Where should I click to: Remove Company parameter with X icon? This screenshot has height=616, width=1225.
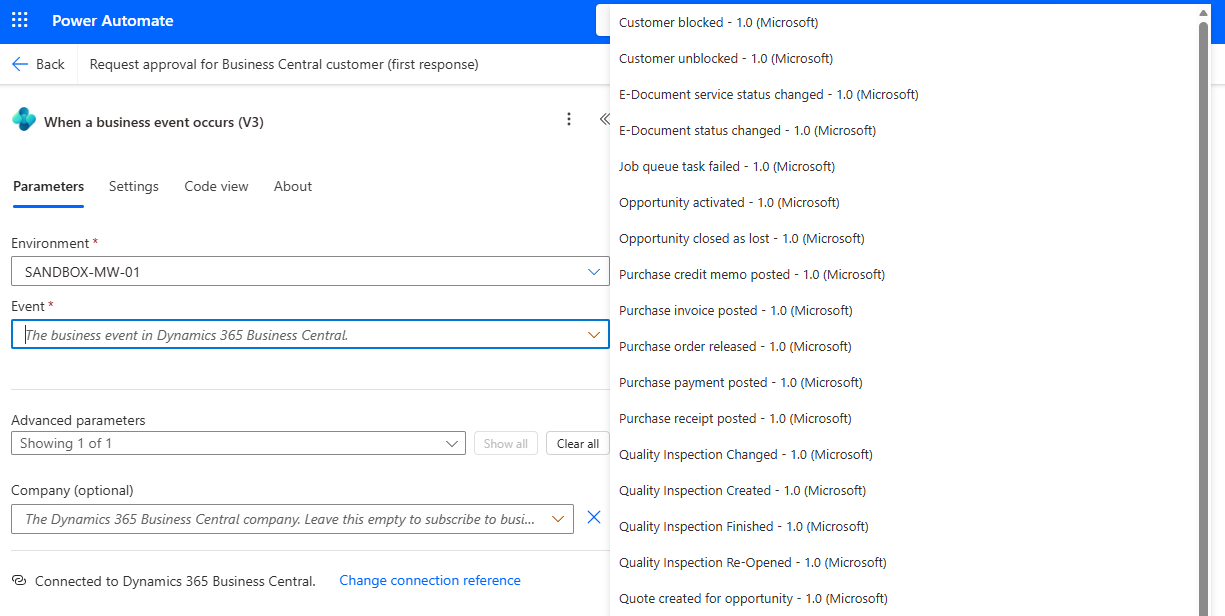tap(593, 517)
